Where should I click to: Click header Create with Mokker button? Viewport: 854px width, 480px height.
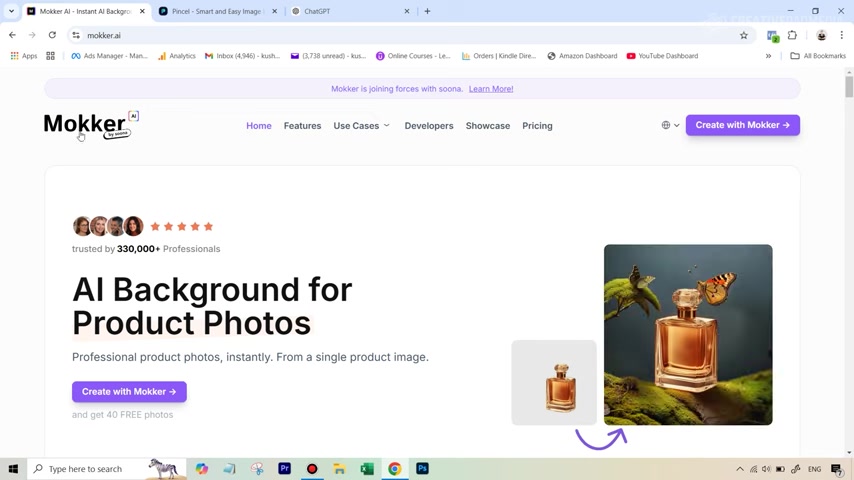coord(743,125)
